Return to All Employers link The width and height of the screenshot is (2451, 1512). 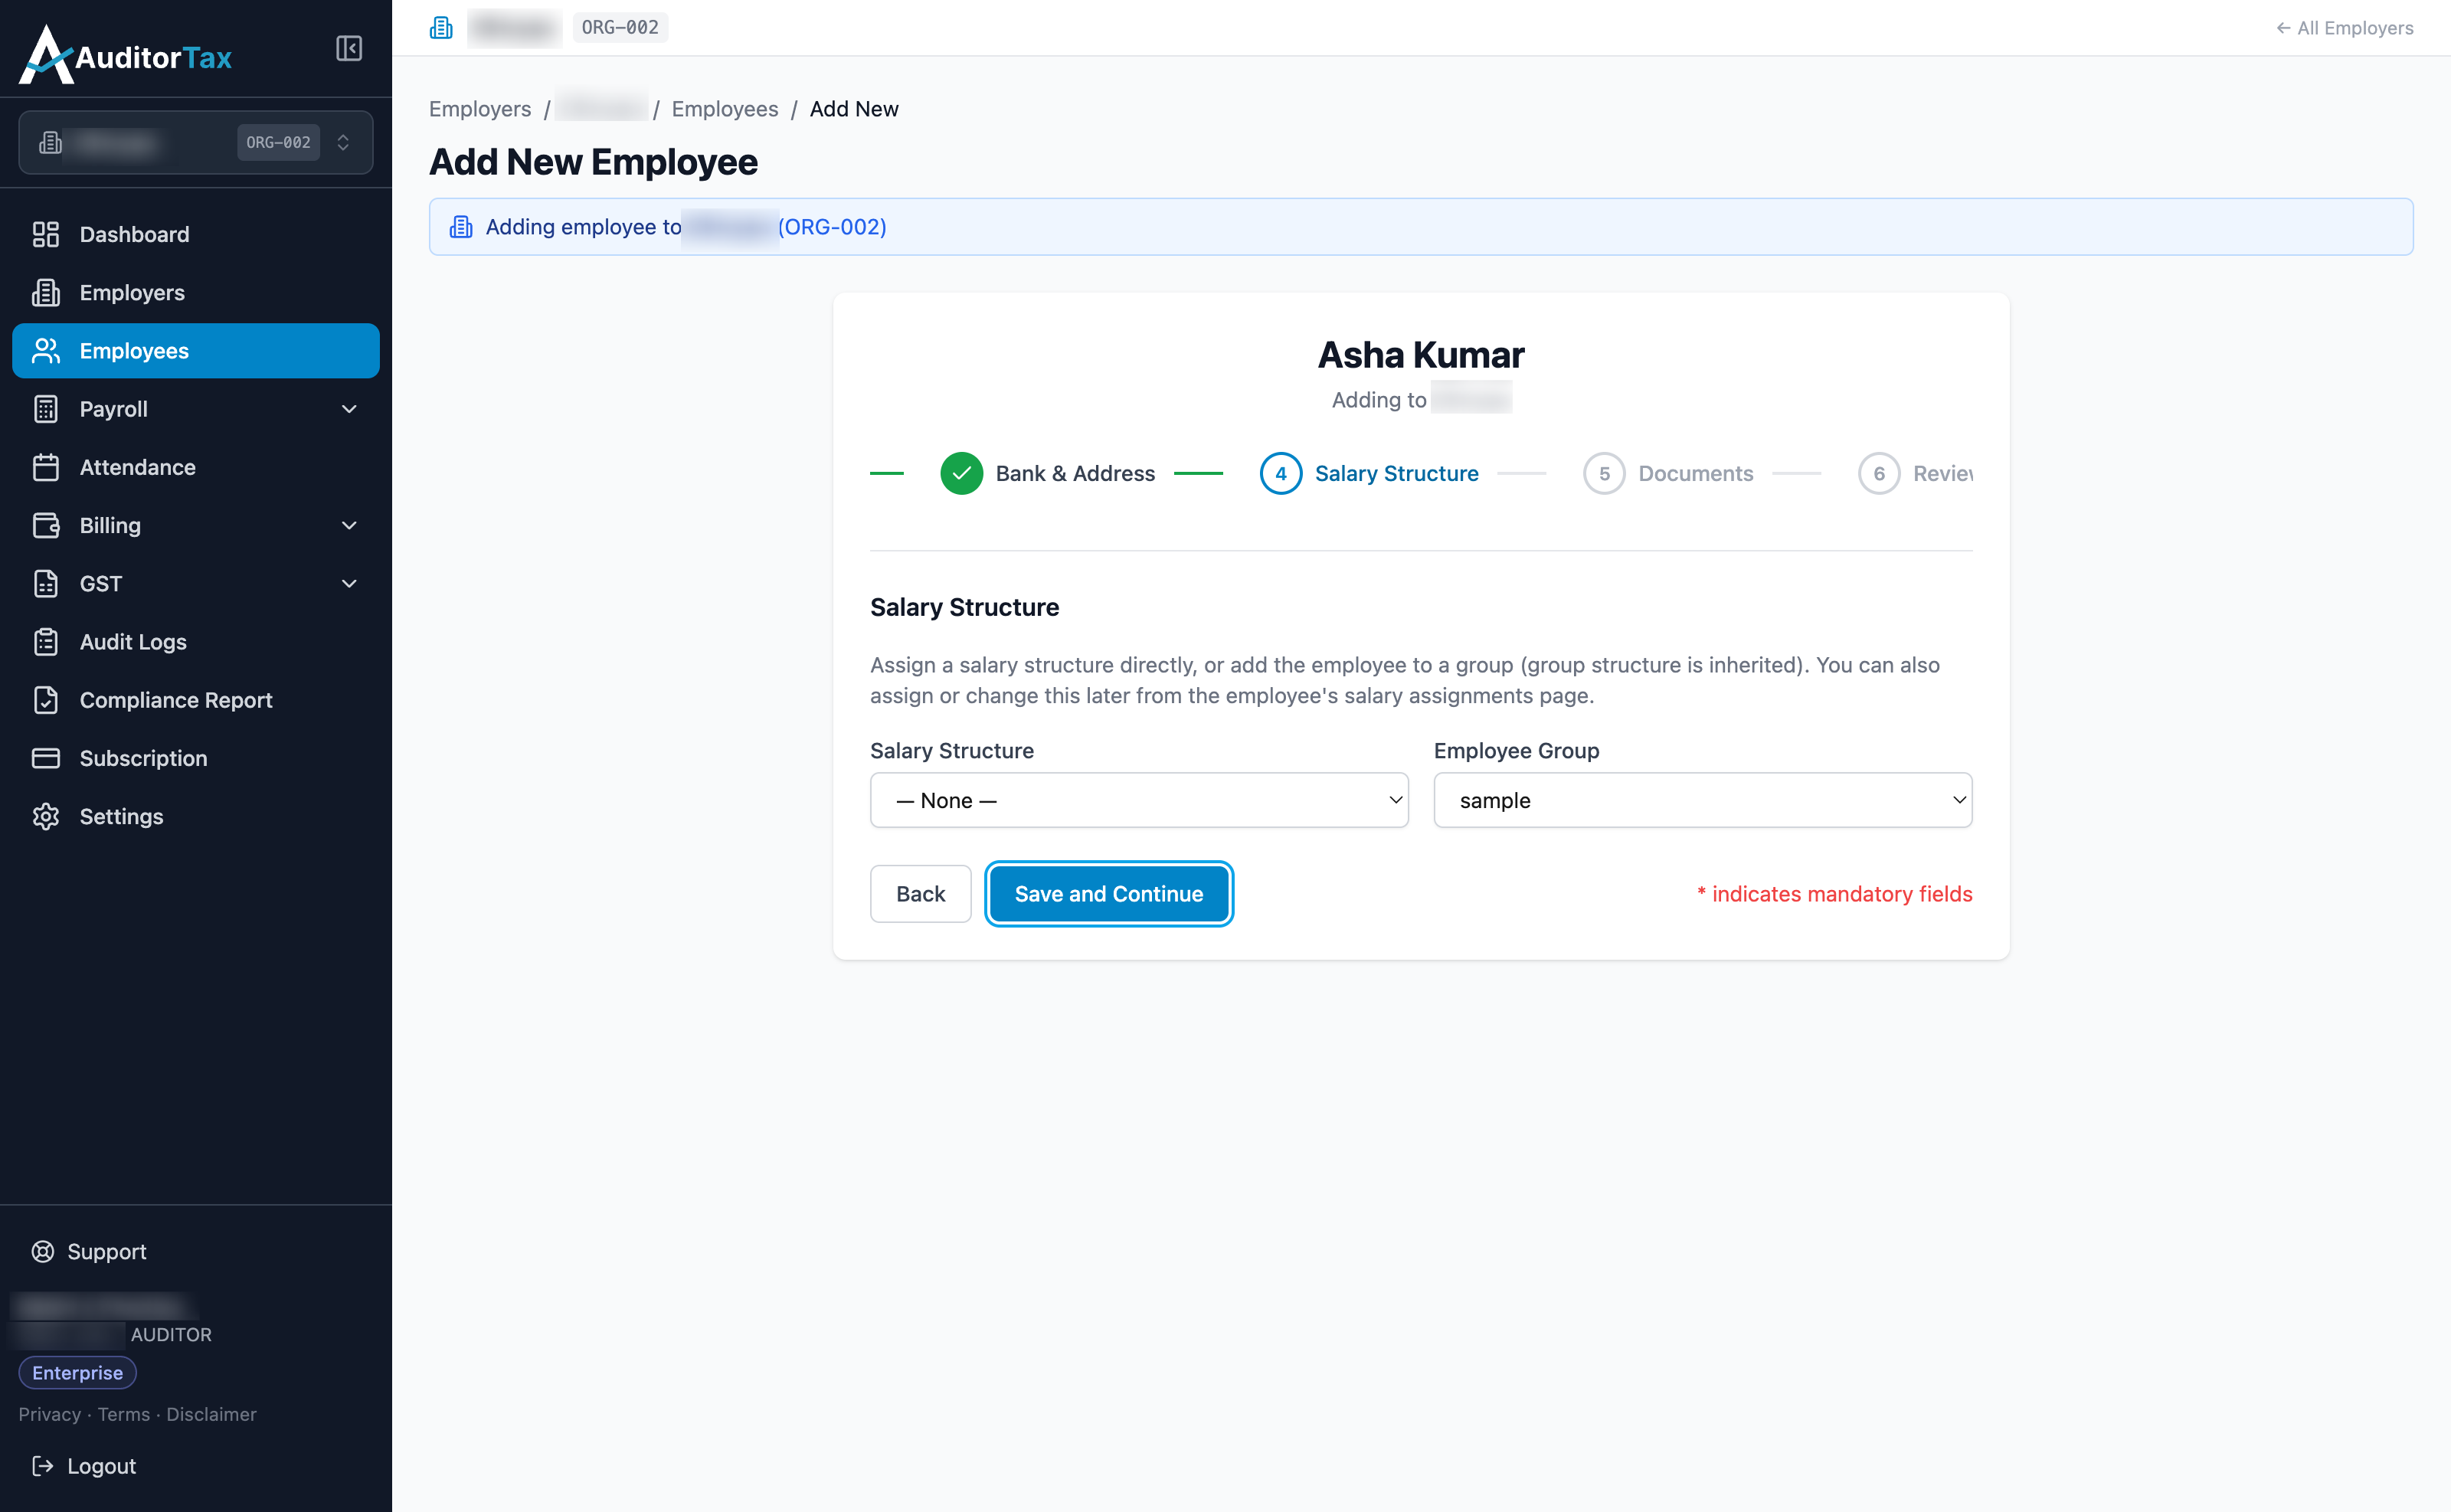click(2344, 28)
